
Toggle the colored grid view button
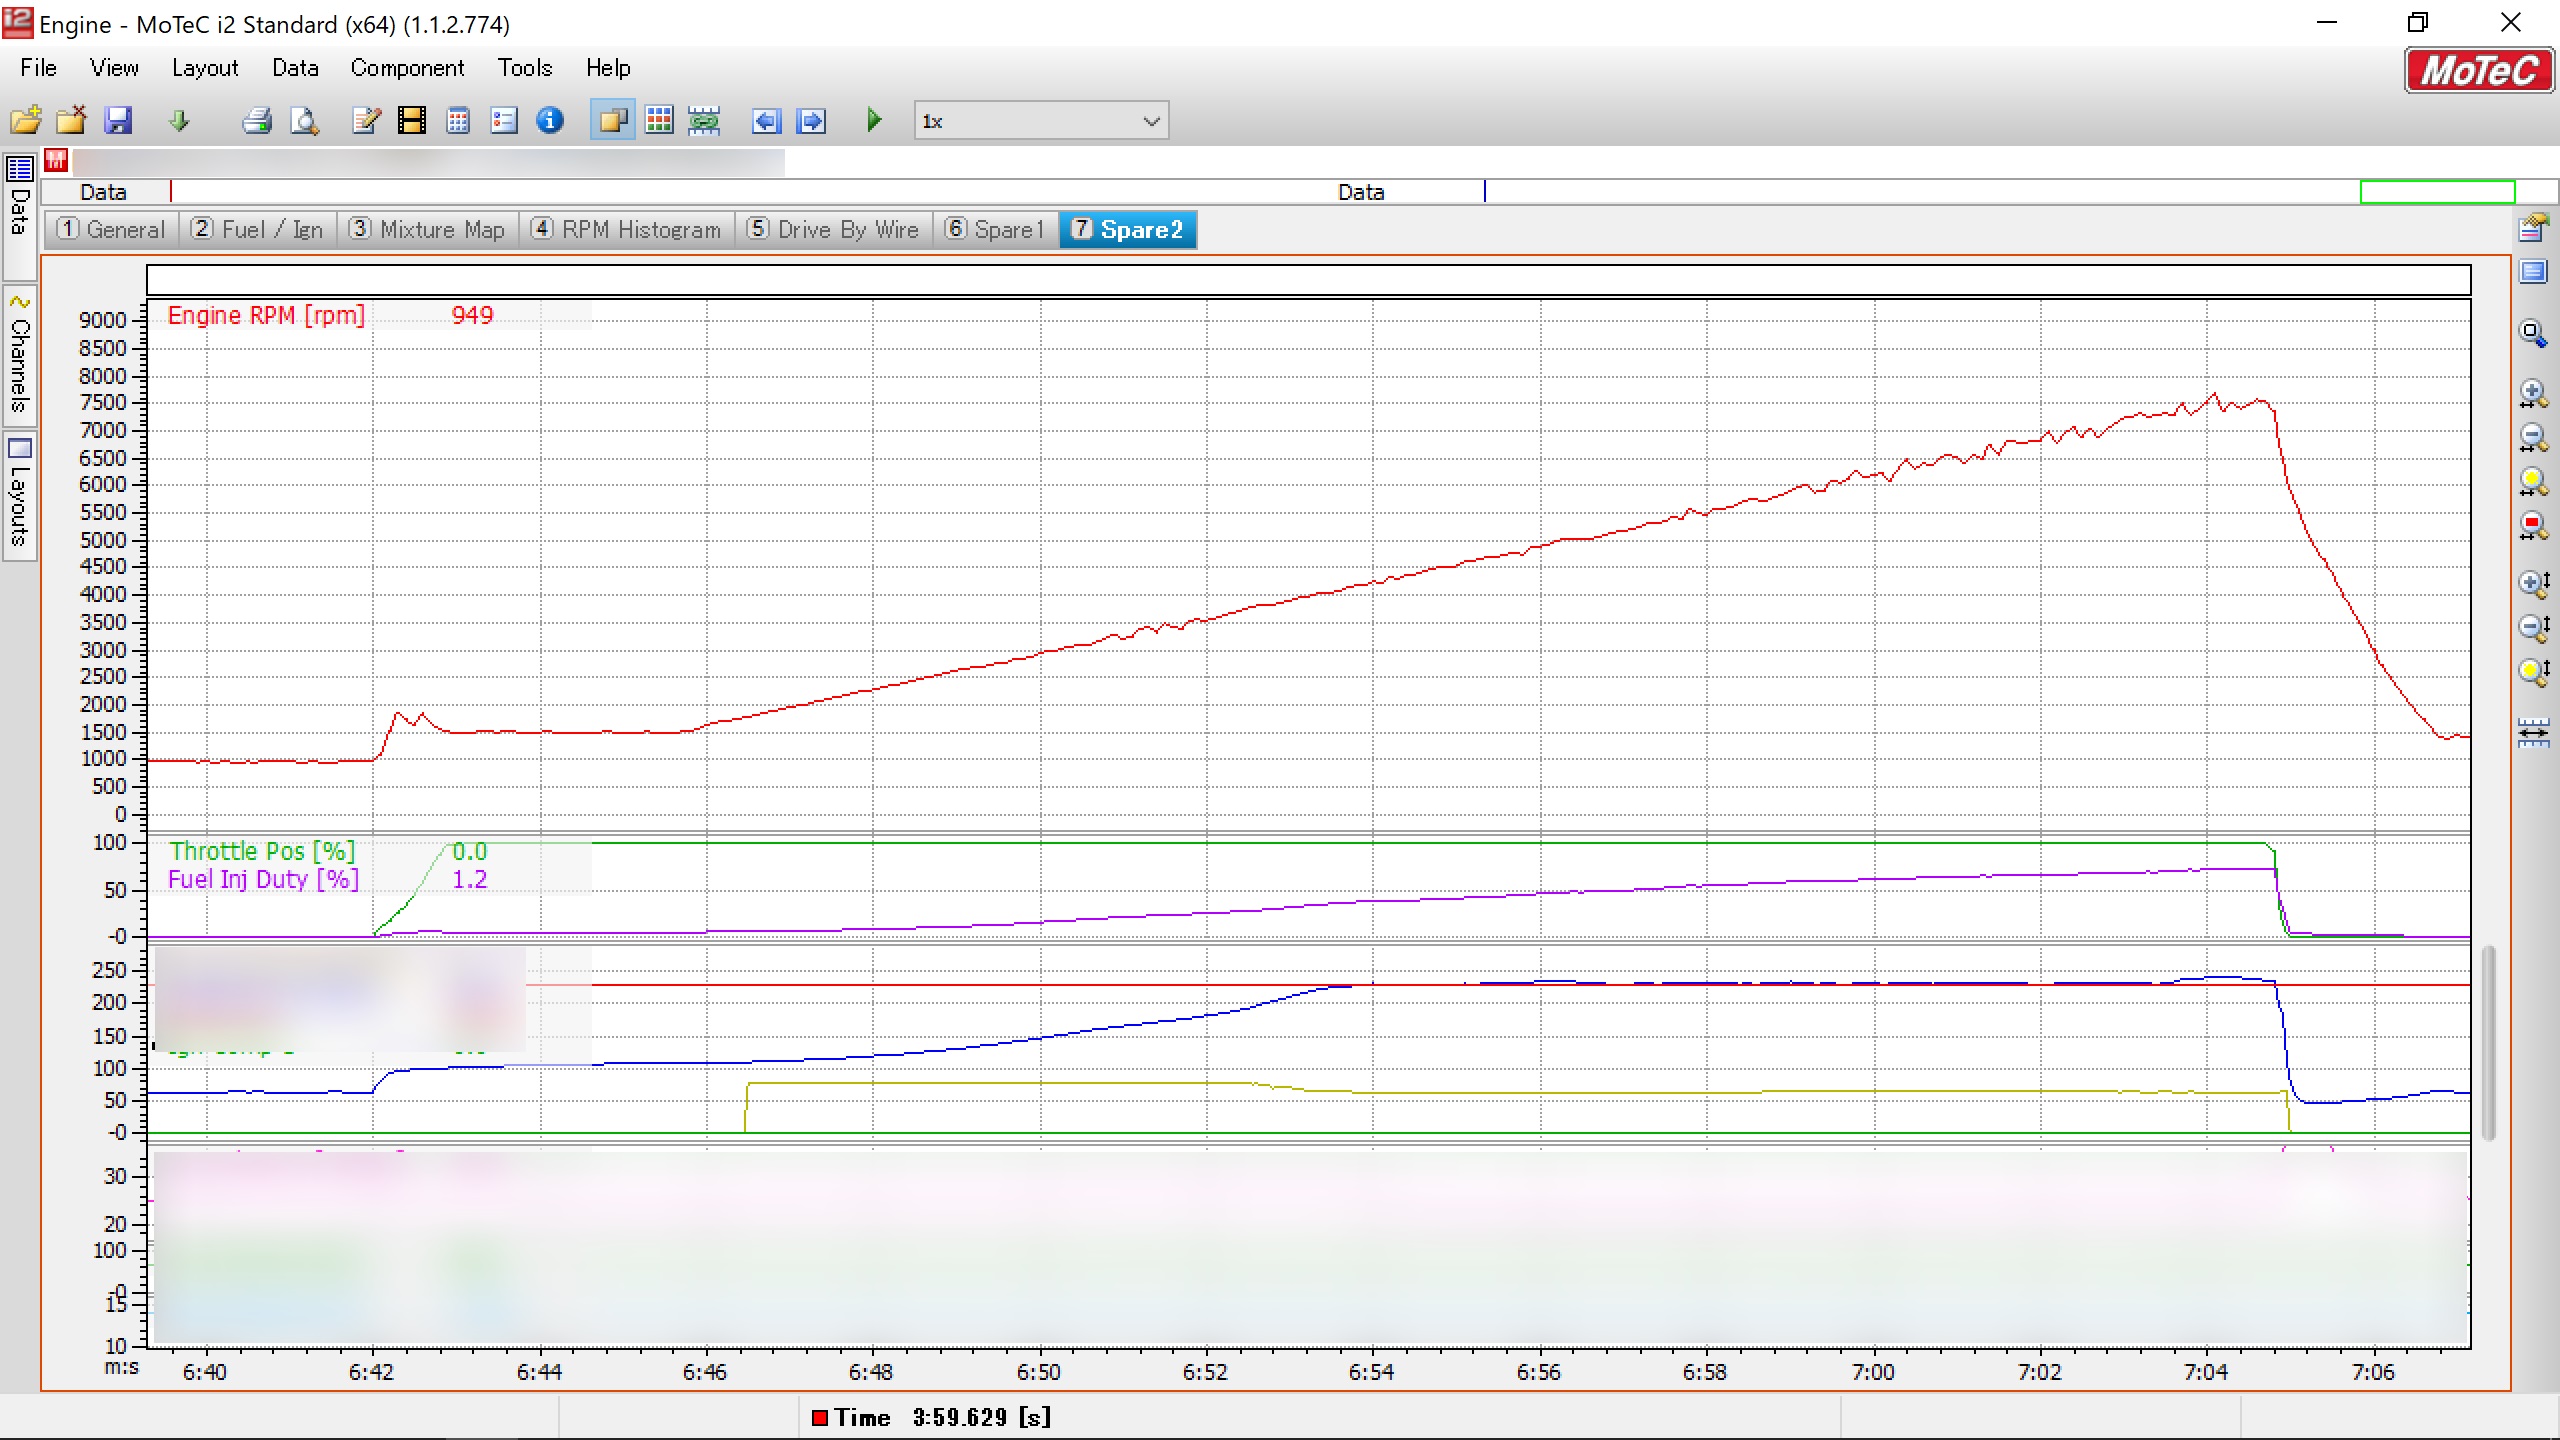659,121
